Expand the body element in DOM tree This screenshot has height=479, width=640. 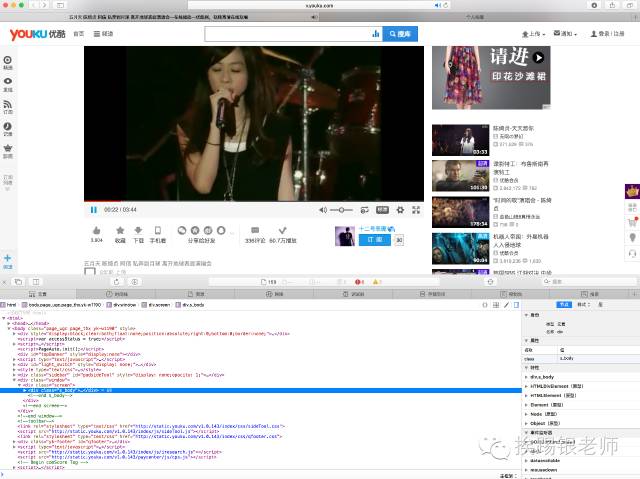pyautogui.click(x=9, y=328)
